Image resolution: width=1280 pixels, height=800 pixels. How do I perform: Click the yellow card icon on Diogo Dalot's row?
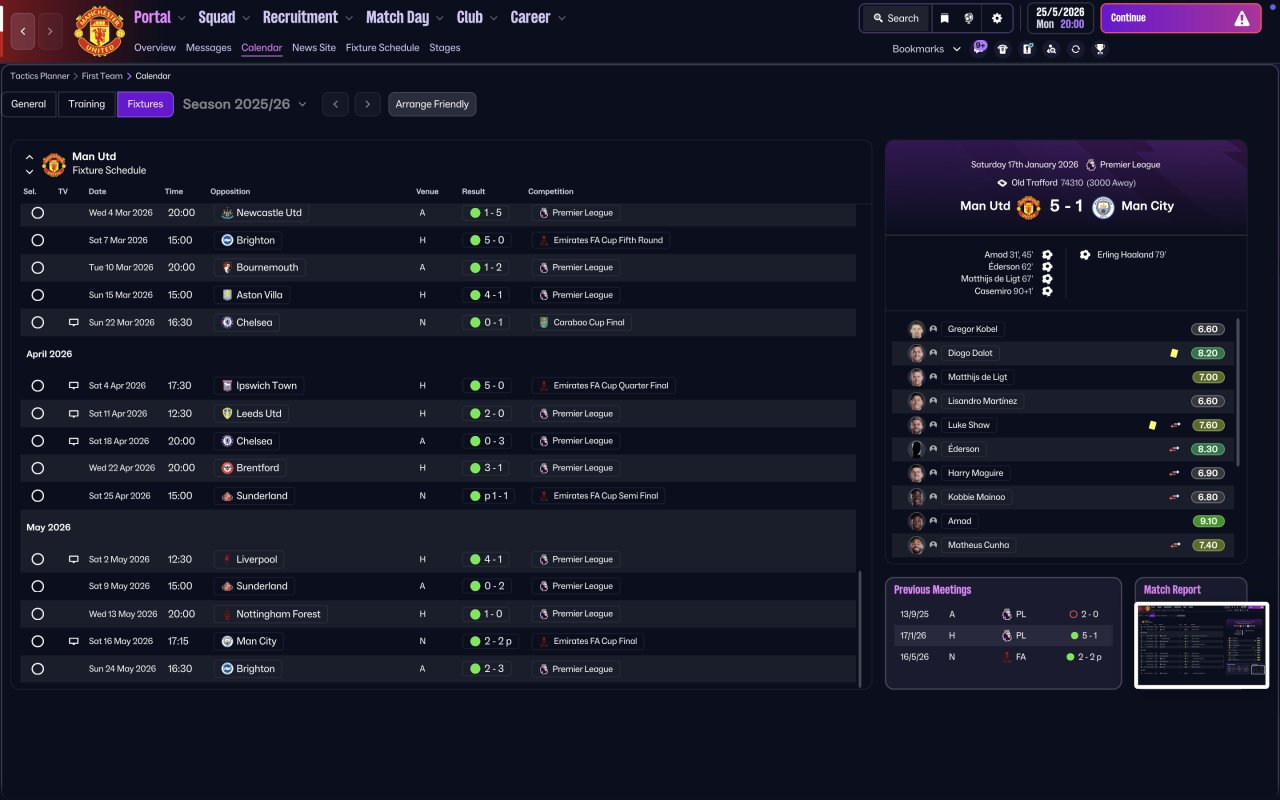click(1174, 353)
